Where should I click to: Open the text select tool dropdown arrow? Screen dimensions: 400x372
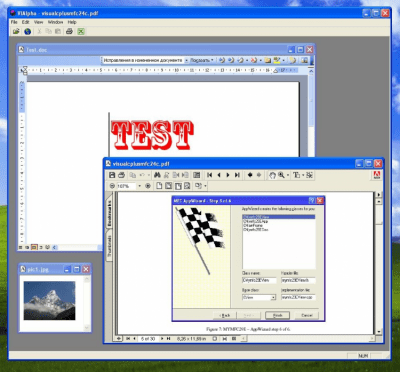pos(302,175)
